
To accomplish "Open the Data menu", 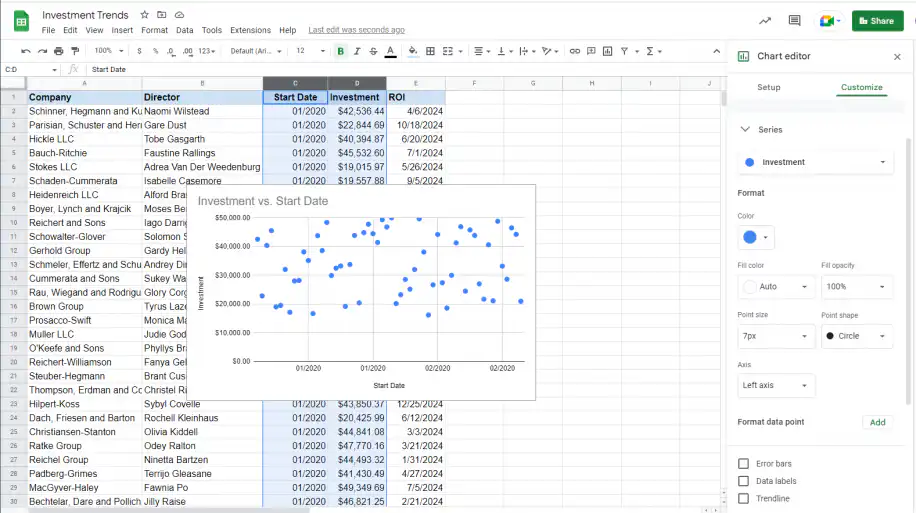I will tap(185, 30).
